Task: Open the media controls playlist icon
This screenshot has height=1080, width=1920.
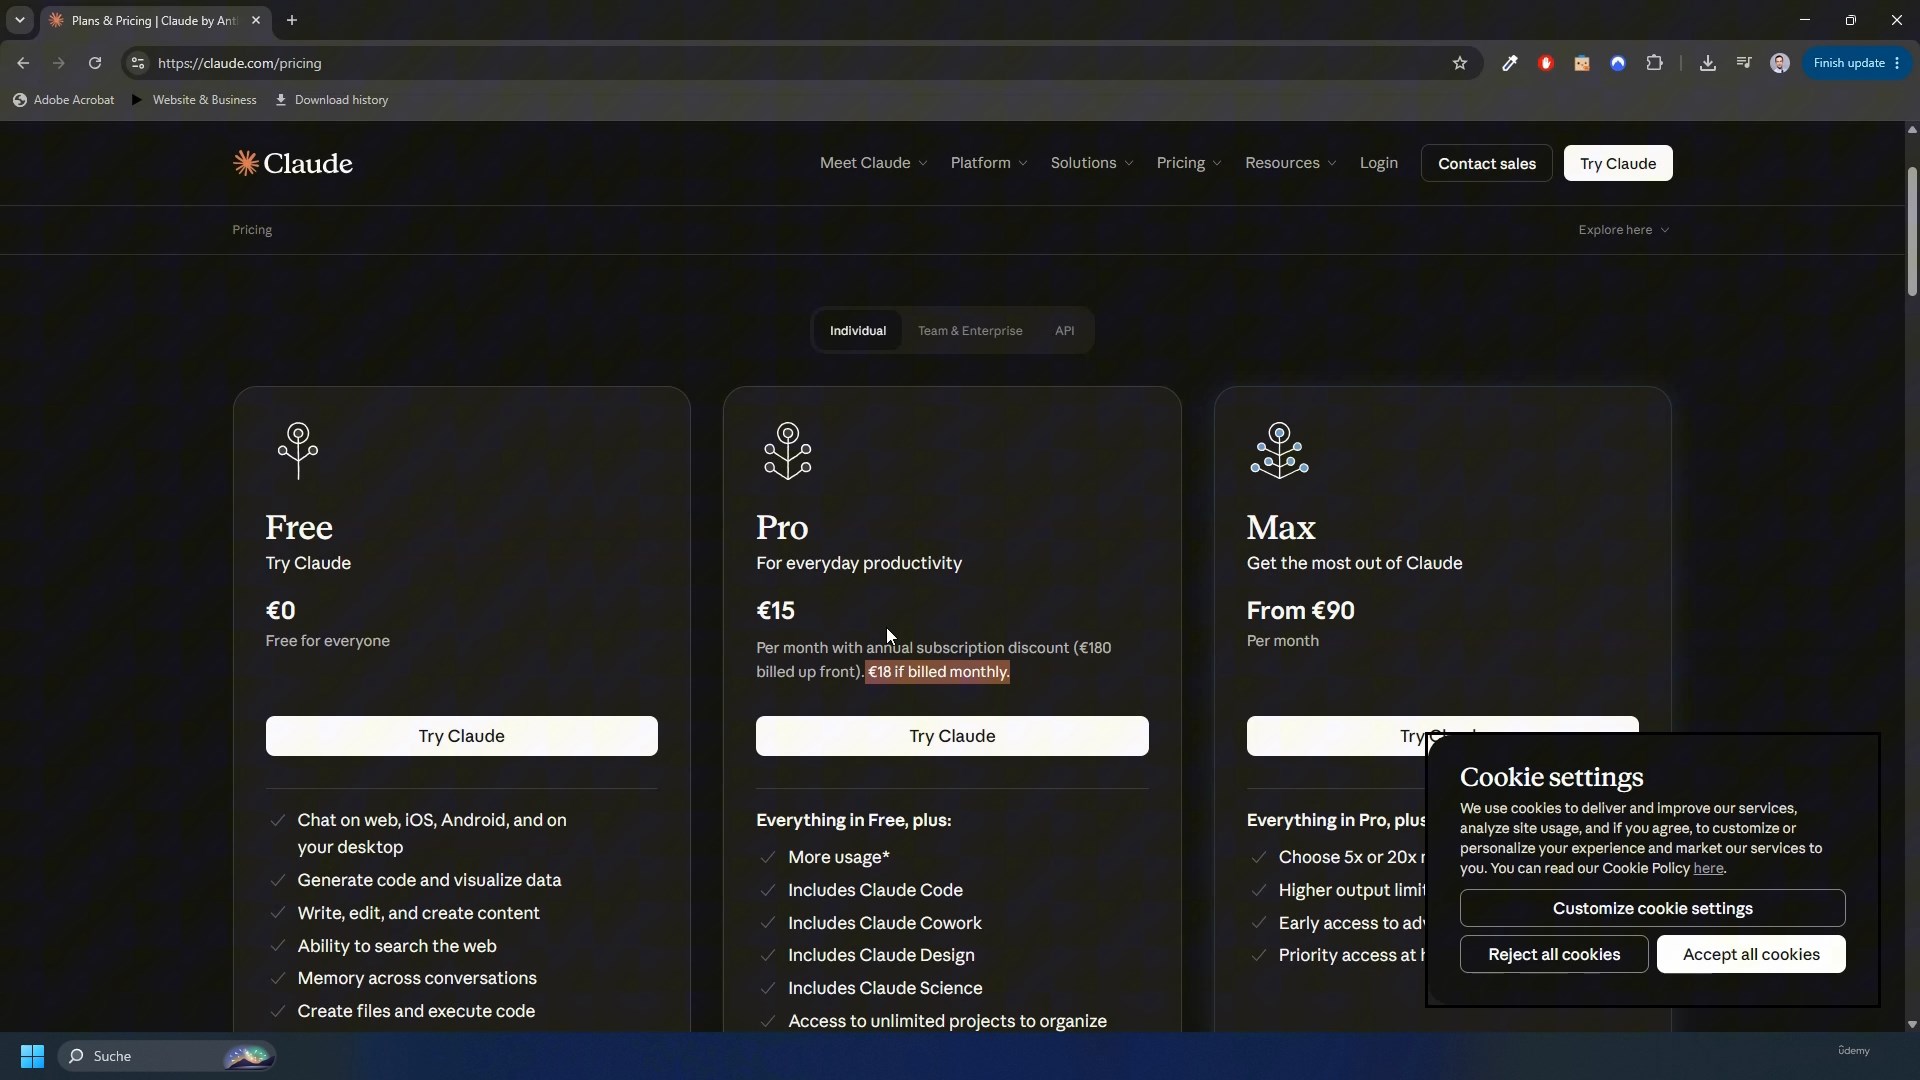Action: (x=1744, y=63)
